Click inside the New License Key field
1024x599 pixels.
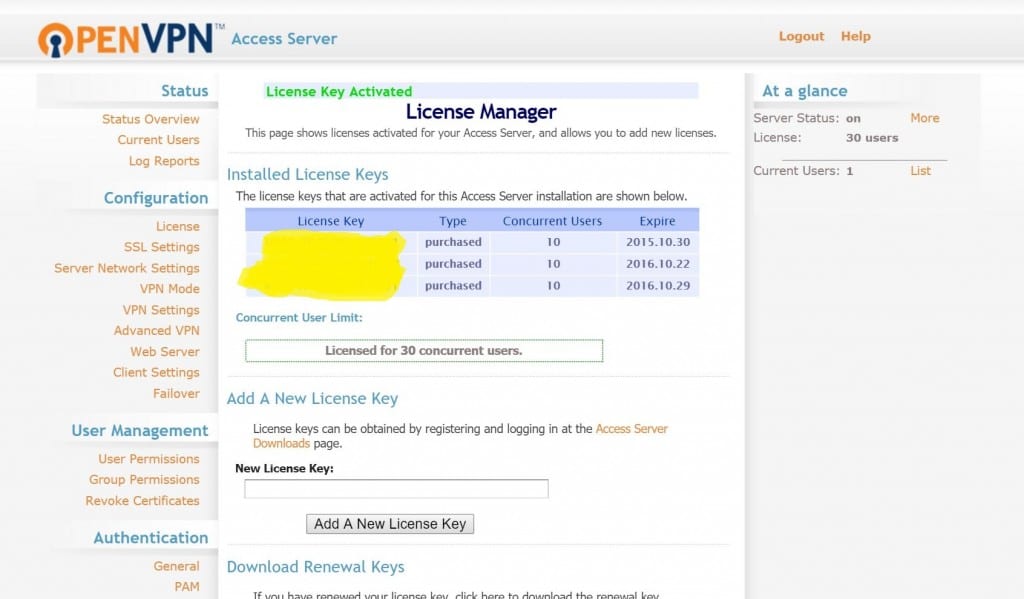click(x=396, y=488)
